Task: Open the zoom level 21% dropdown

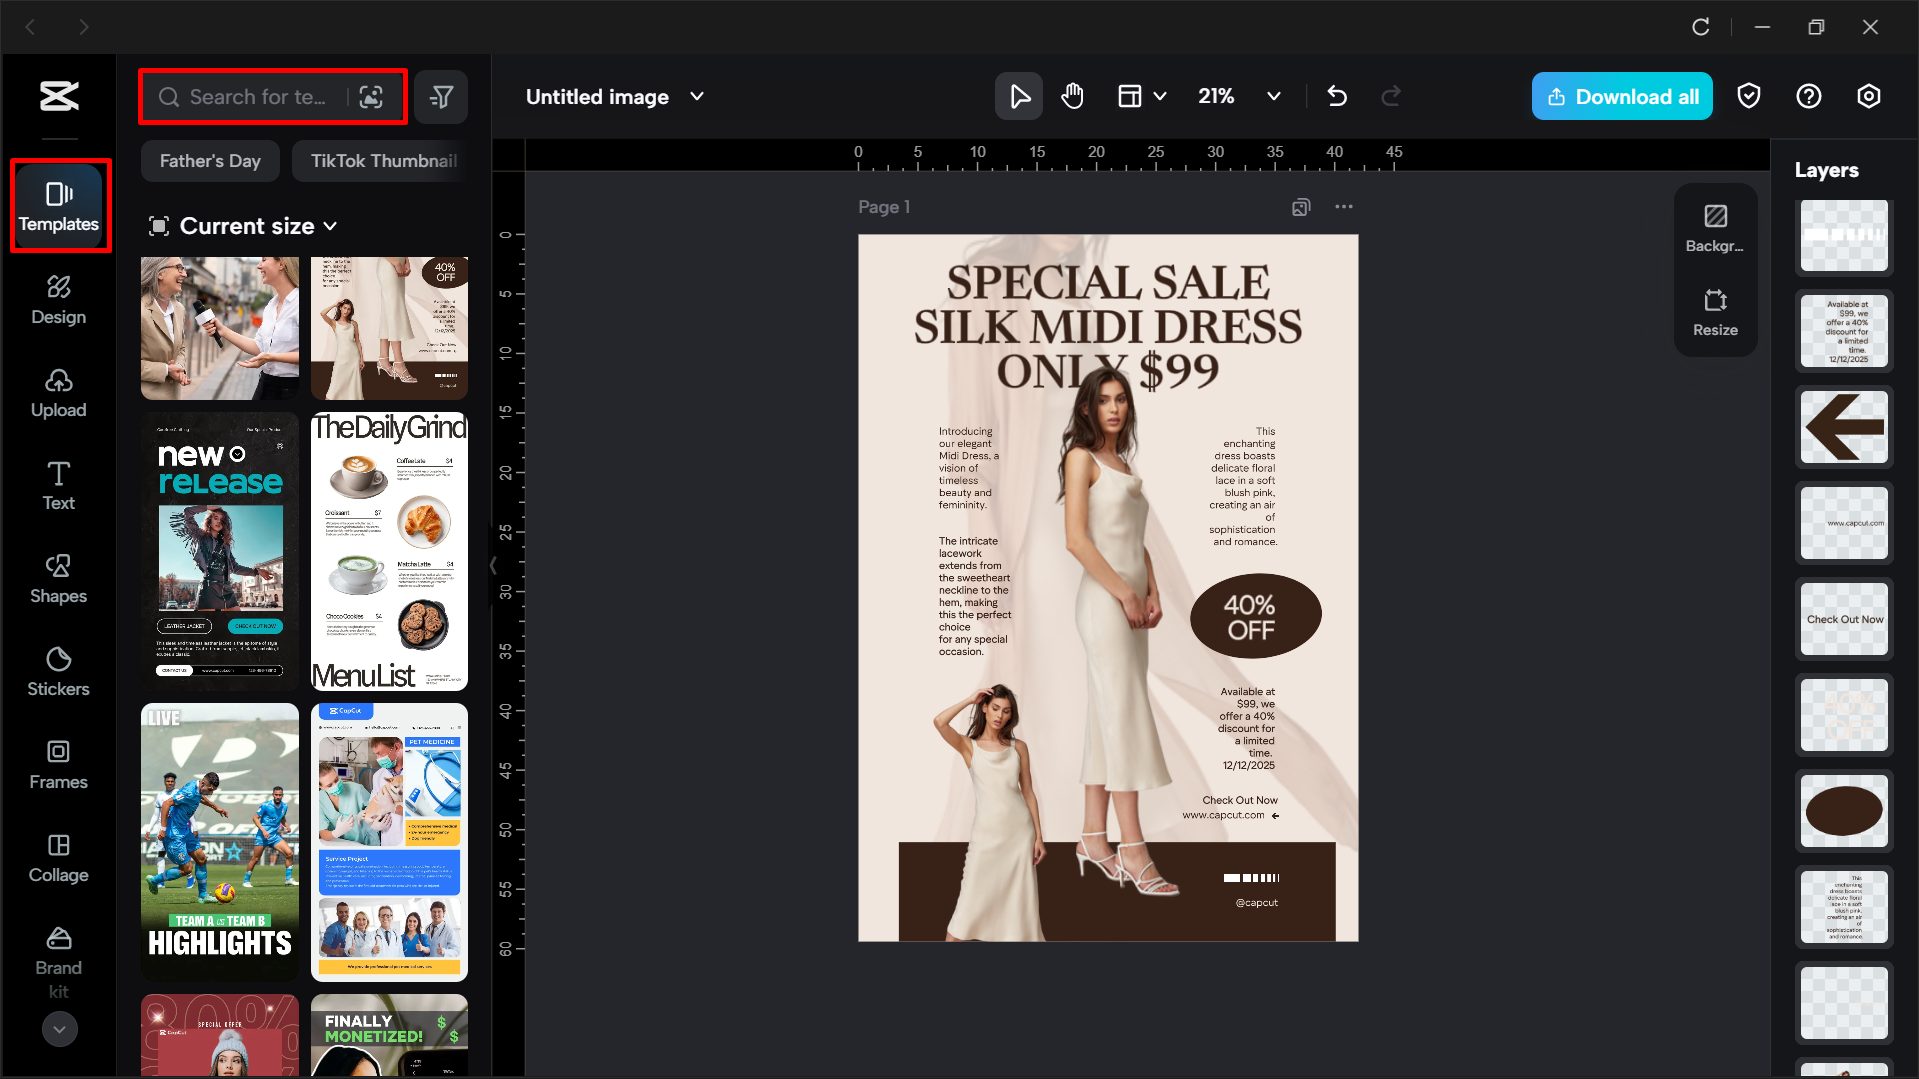Action: 1240,96
